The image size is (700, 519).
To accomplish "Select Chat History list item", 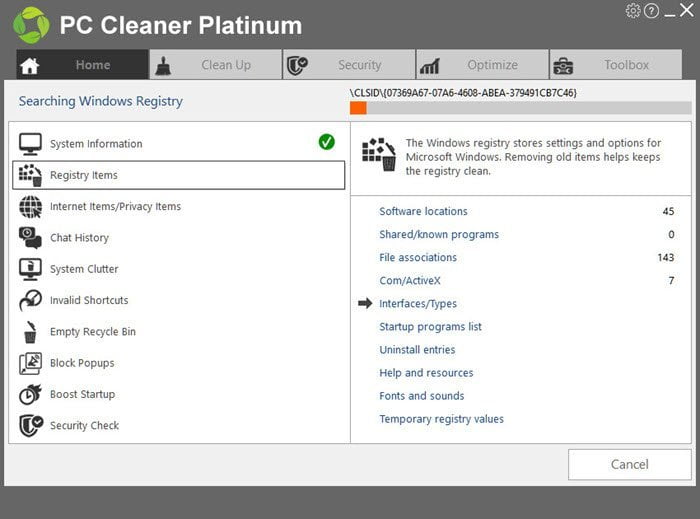I will tap(179, 238).
